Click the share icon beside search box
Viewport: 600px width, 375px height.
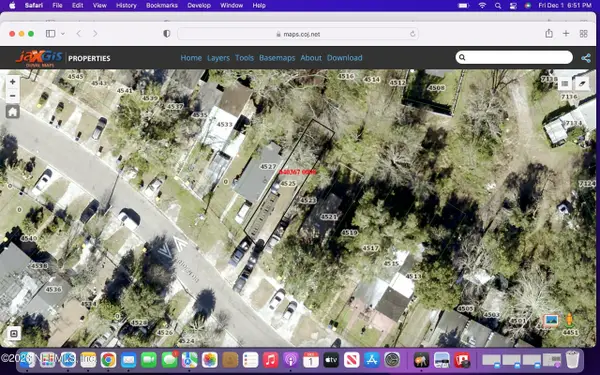coord(585,58)
